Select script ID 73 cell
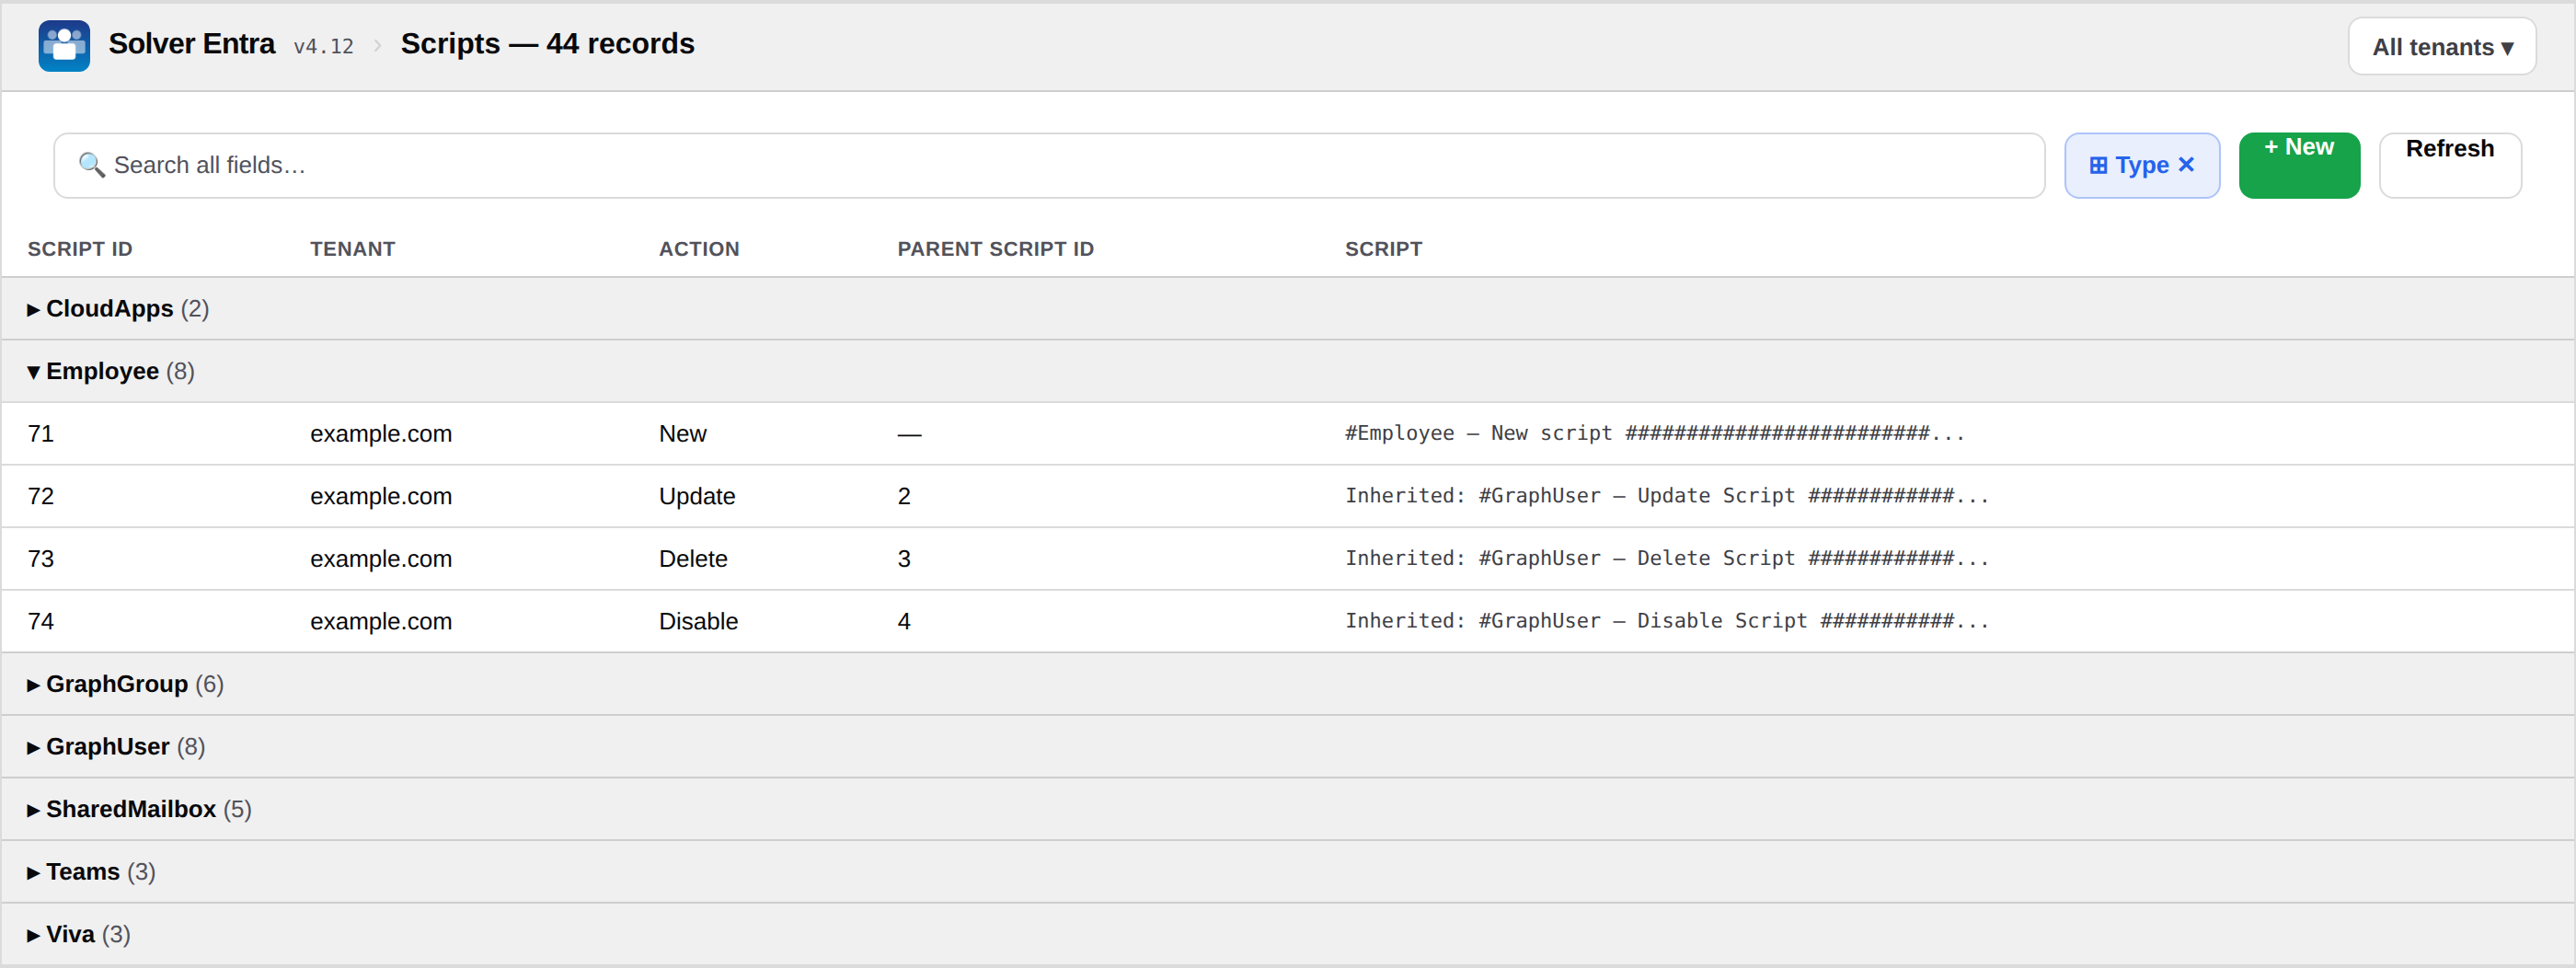 41,559
